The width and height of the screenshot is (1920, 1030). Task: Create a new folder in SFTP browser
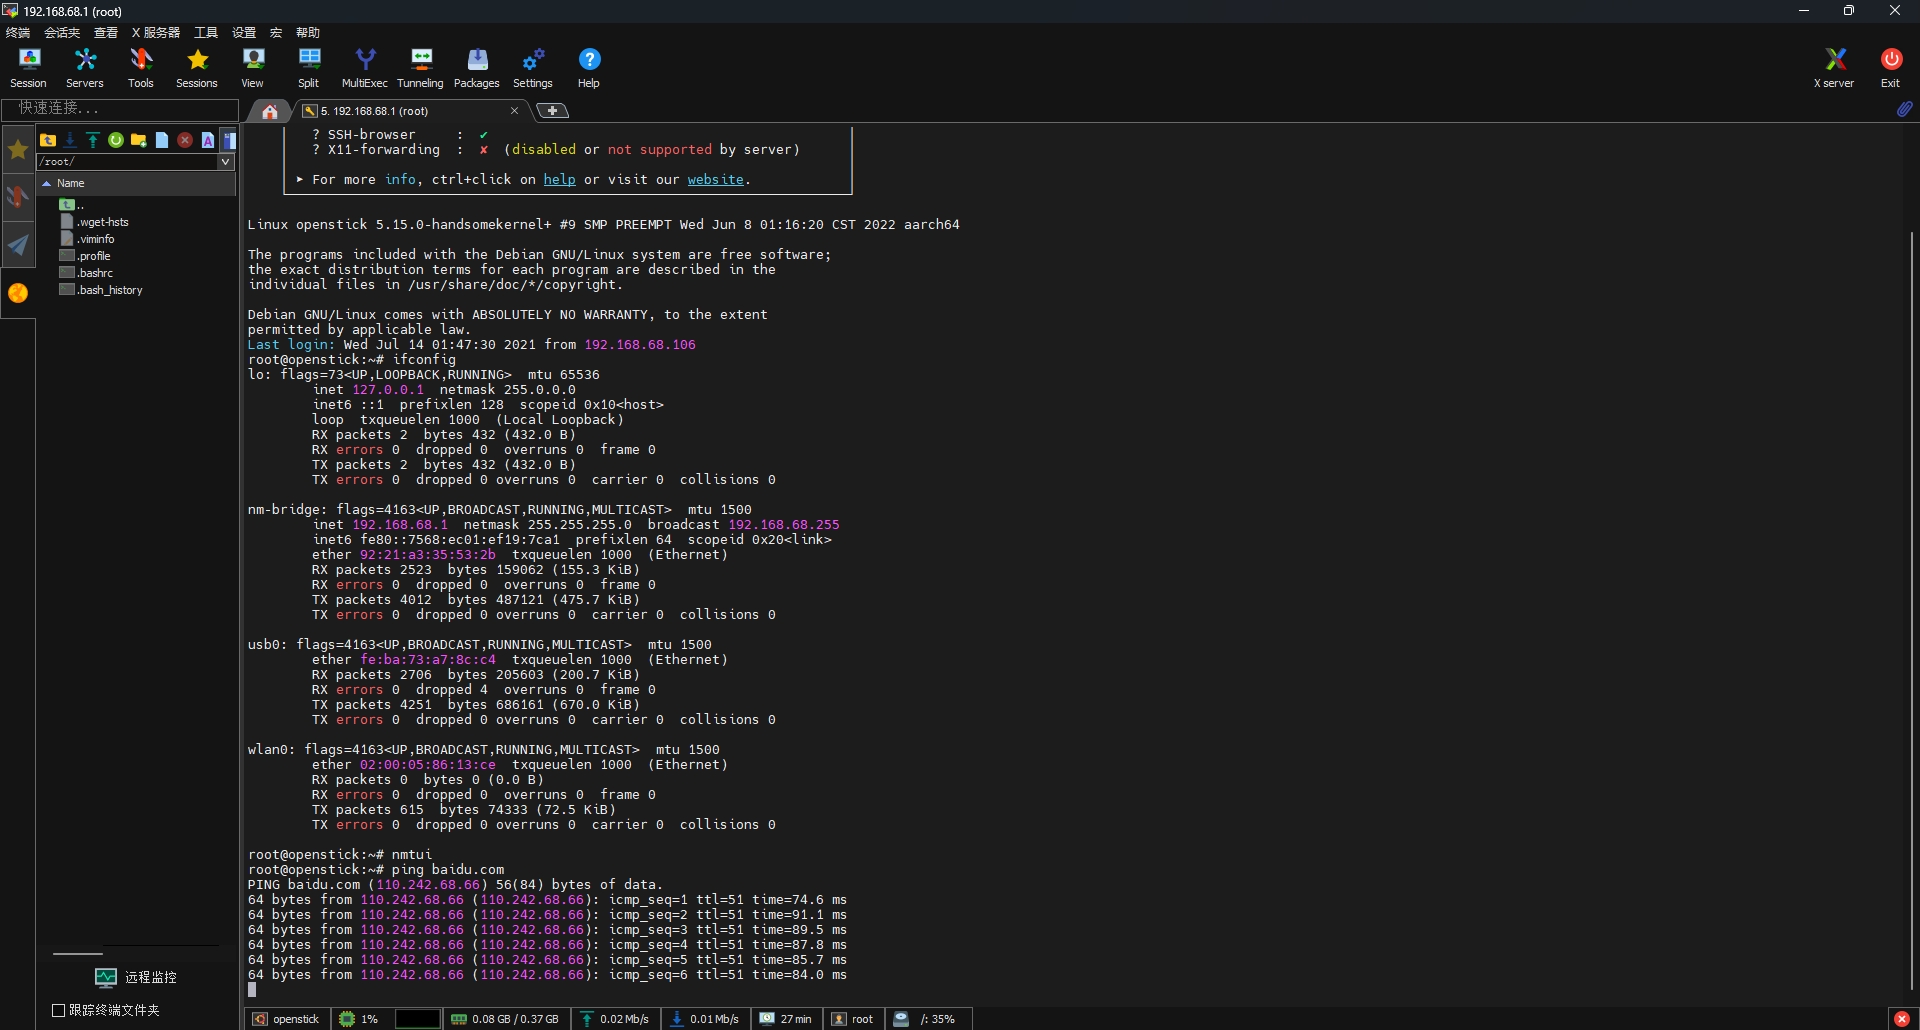coord(139,140)
